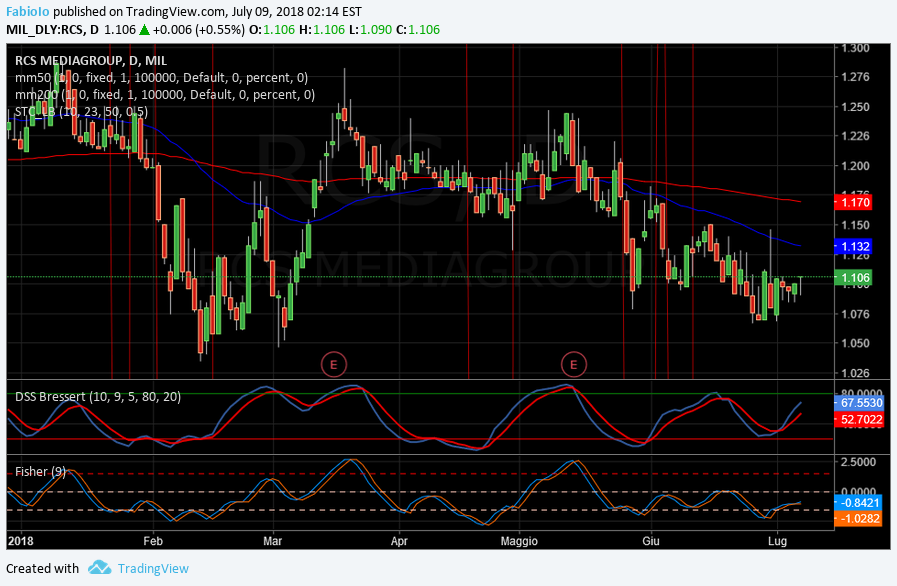The image size is (897, 586).
Task: Click the green 1.106 last price label
Action: (852, 278)
